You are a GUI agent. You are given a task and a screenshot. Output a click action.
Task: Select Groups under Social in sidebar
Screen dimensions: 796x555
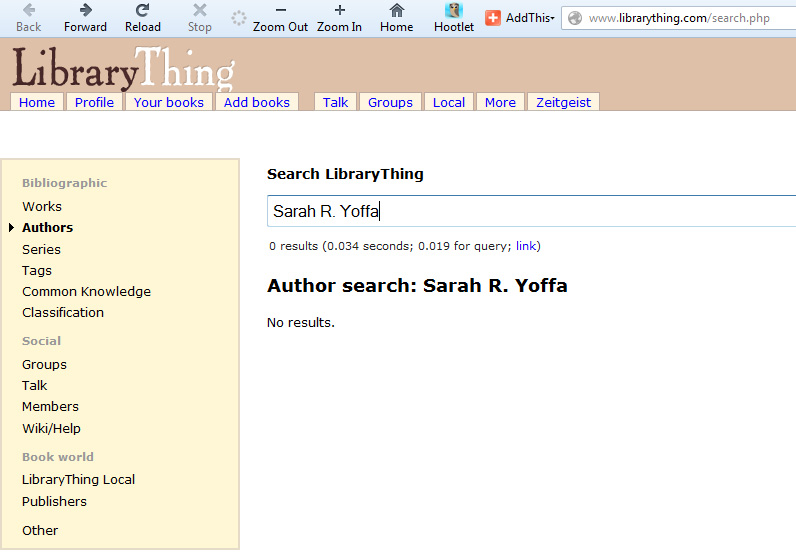(x=45, y=365)
